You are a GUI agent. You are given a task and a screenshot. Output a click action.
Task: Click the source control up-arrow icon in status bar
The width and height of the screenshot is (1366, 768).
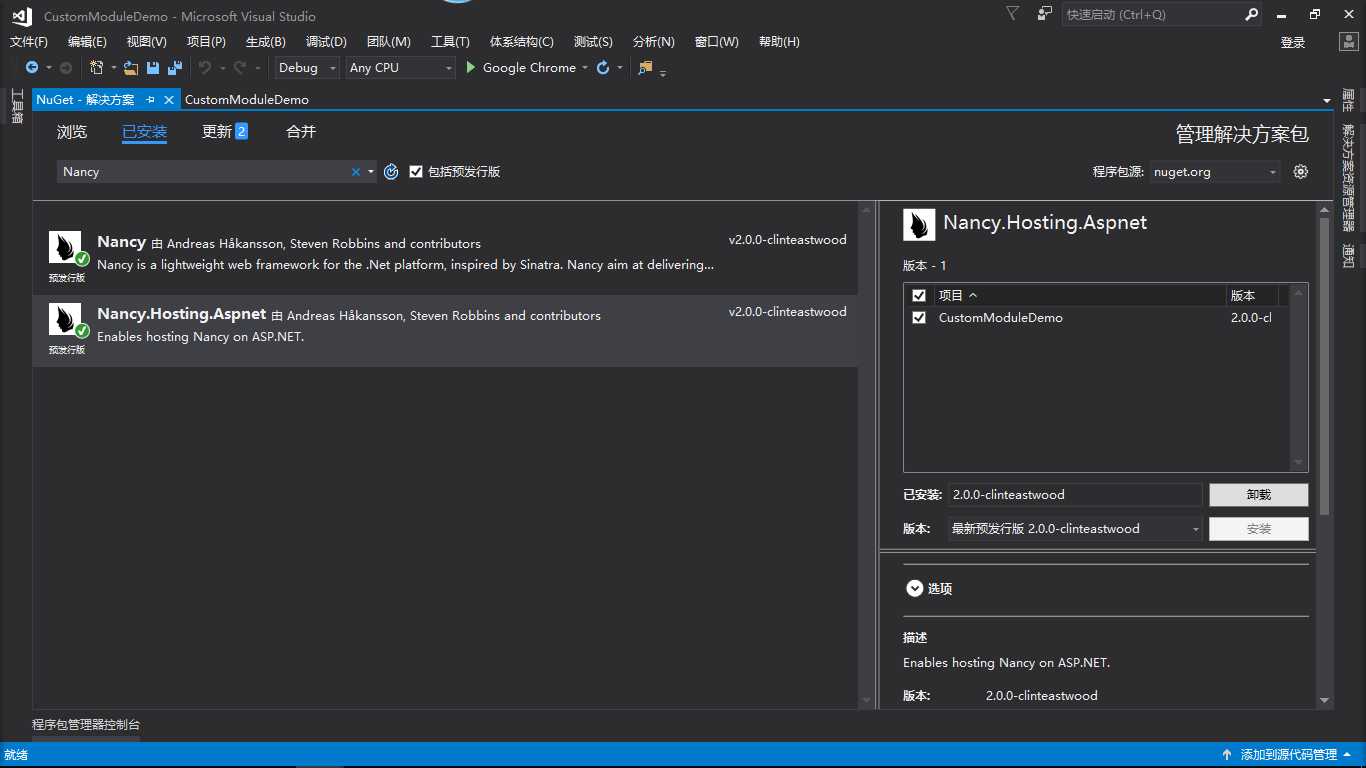click(x=1227, y=755)
